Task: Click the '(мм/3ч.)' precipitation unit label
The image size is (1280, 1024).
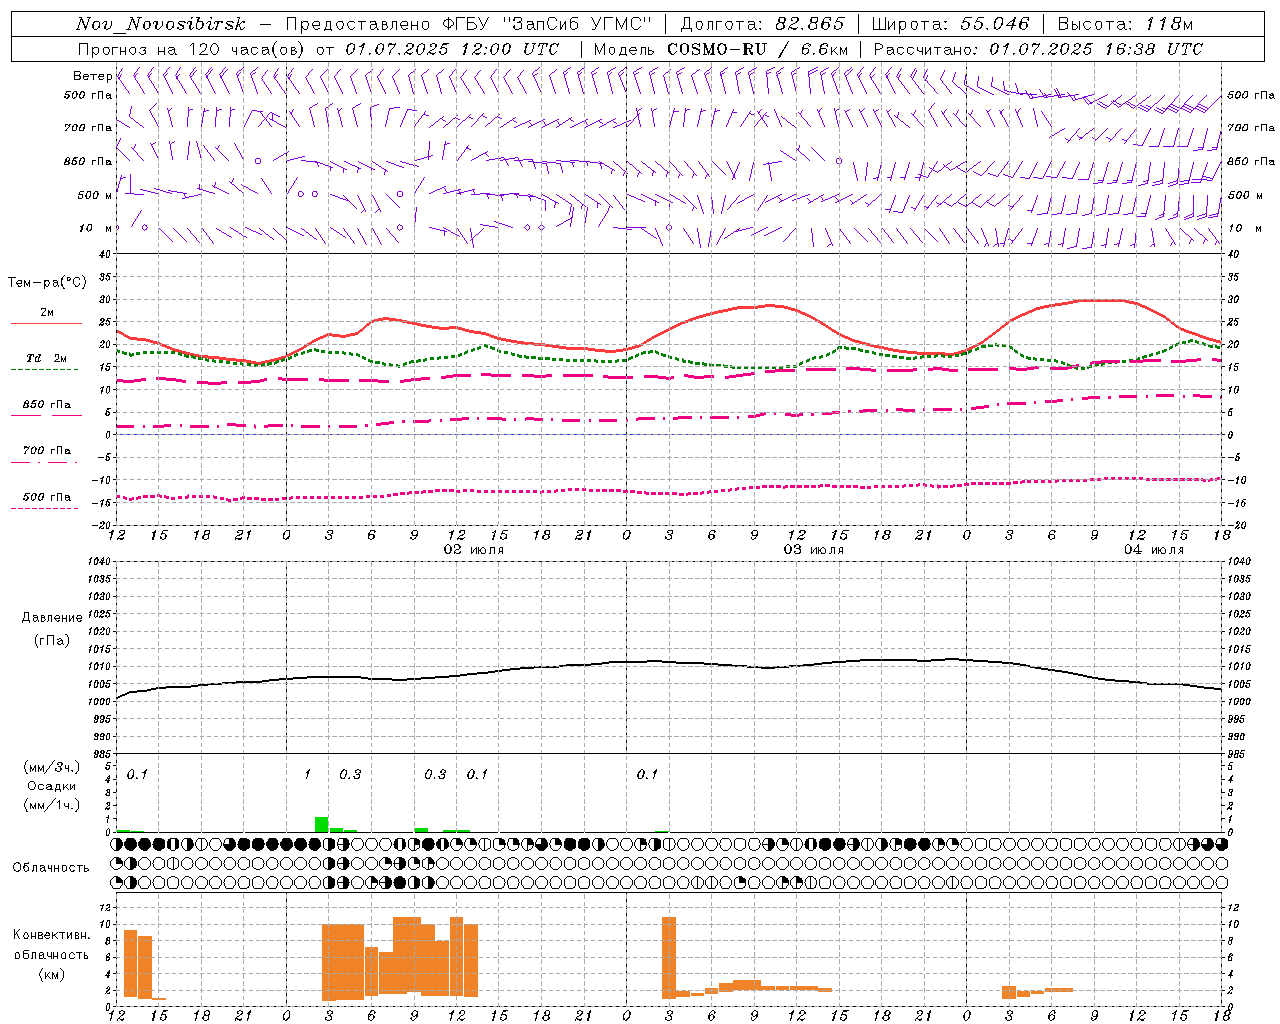Action: [x=52, y=767]
